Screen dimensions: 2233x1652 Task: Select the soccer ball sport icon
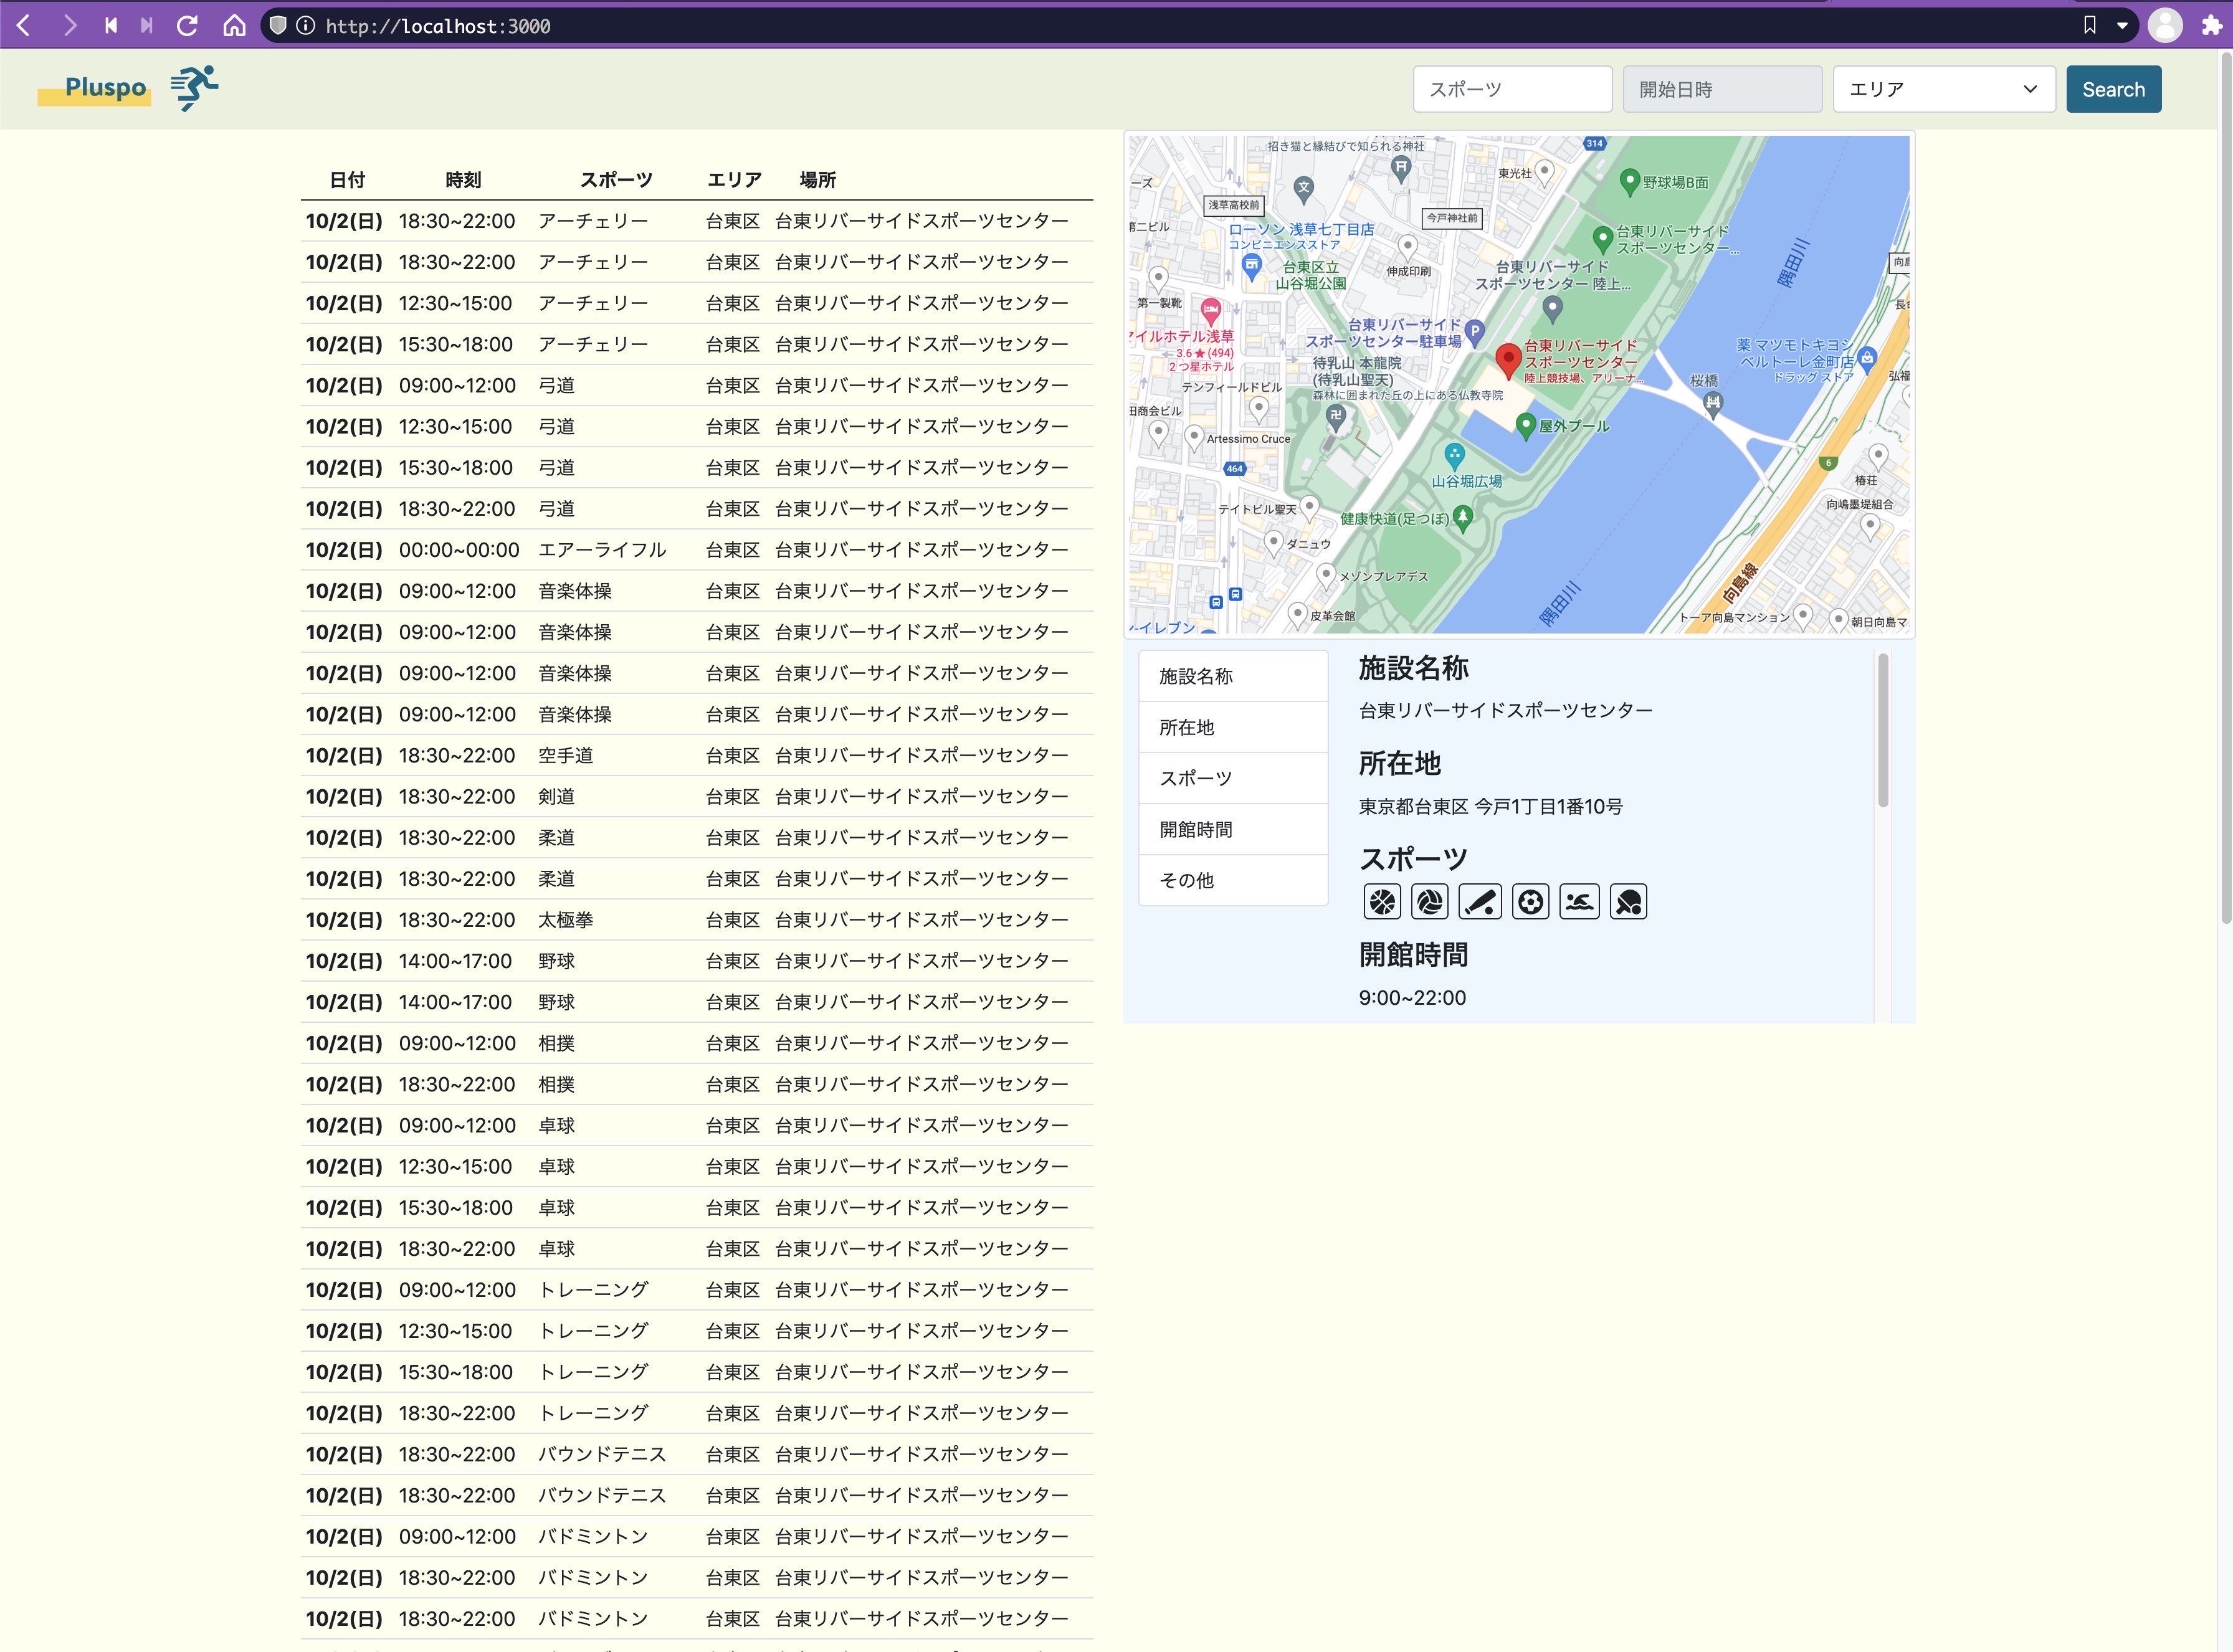click(x=1529, y=901)
